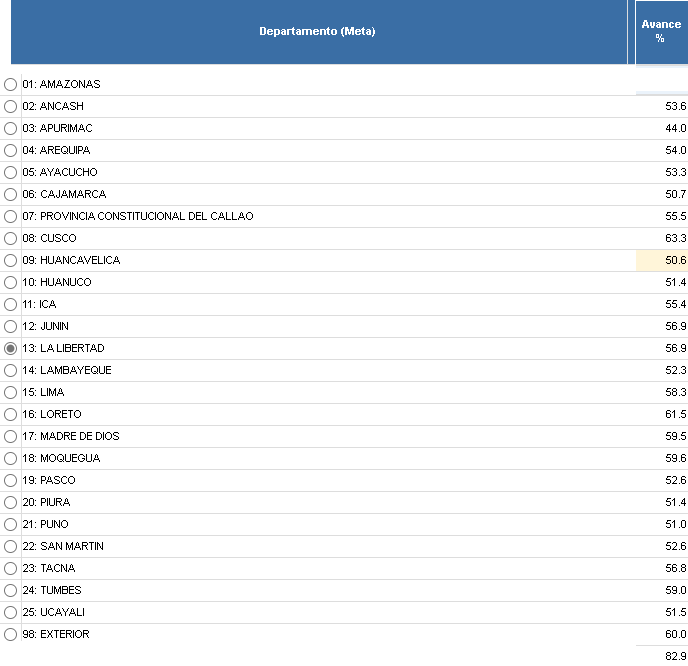Click the Departamento (Meta) column header
The height and width of the screenshot is (666, 688).
coord(317,32)
